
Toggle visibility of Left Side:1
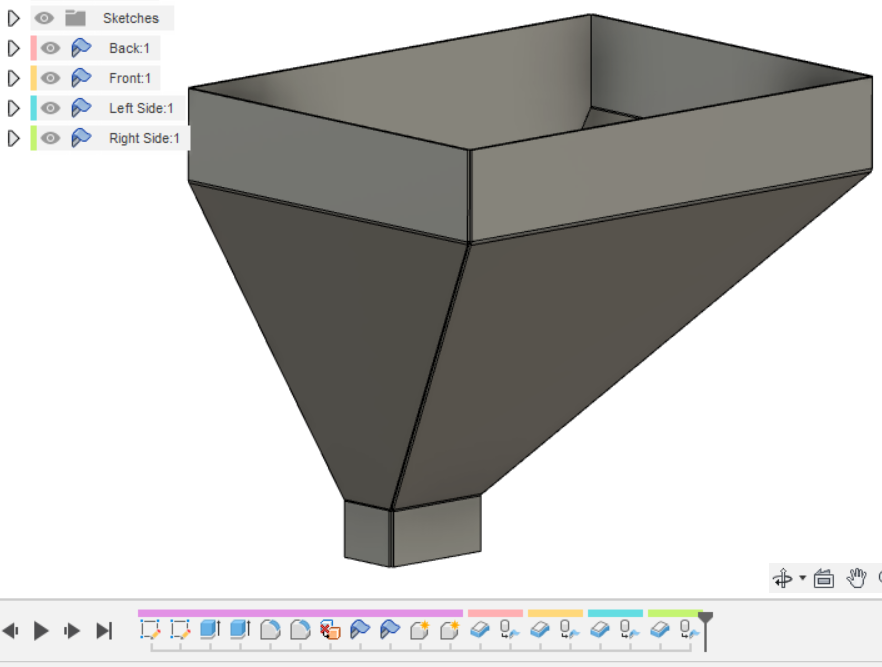tap(49, 108)
